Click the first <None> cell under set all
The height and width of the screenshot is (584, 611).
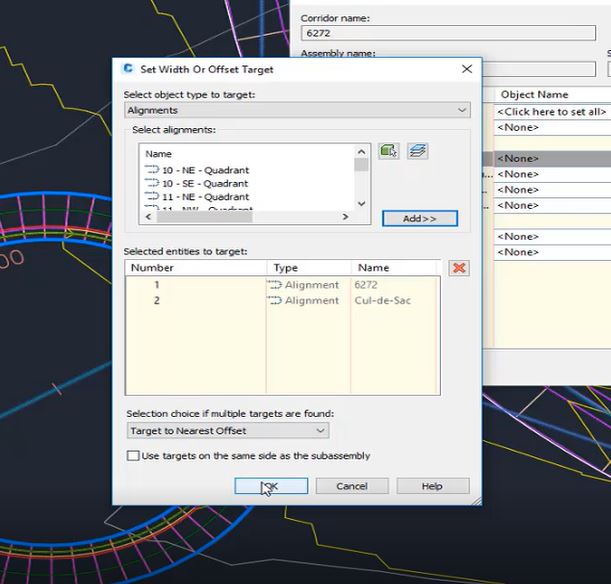[x=552, y=127]
